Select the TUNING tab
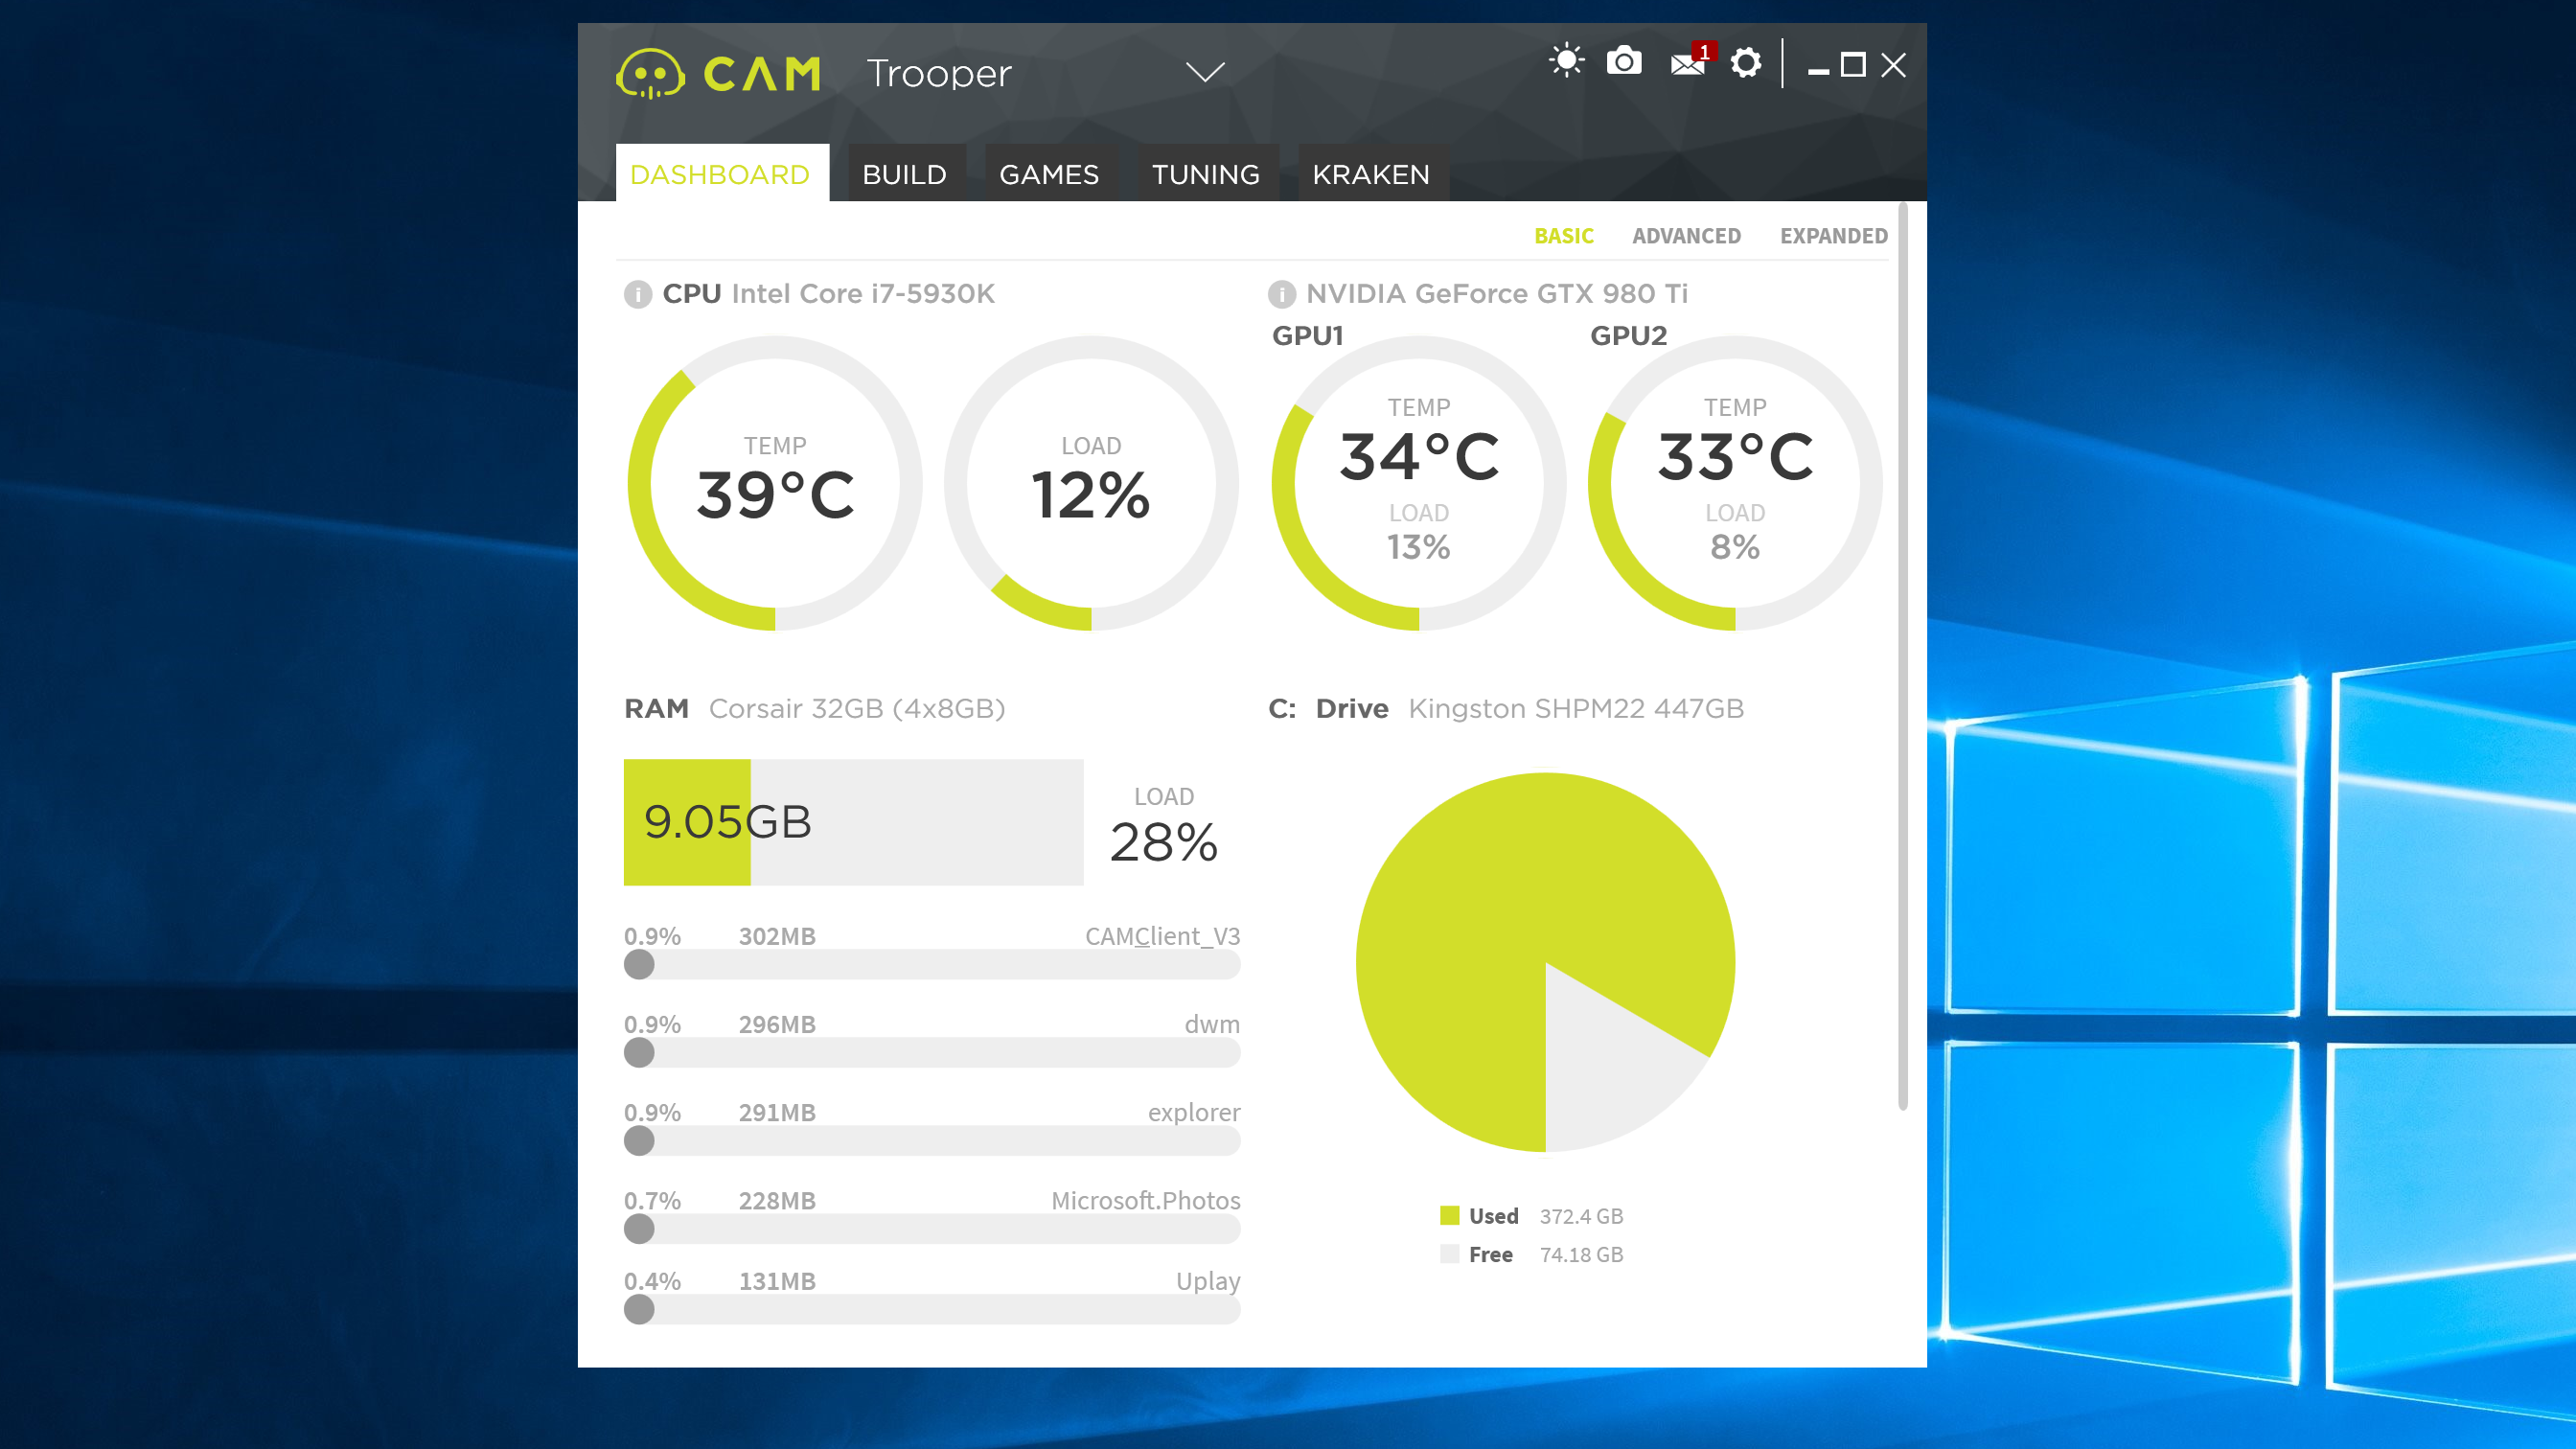The image size is (2576, 1449). 1205,173
